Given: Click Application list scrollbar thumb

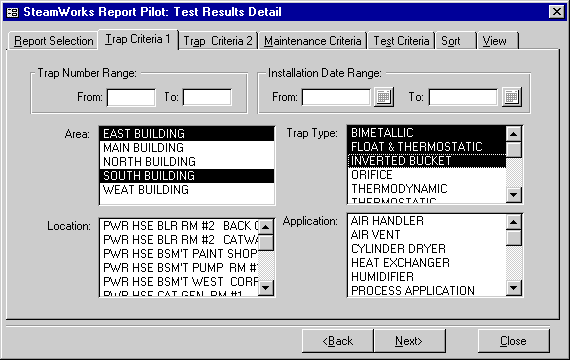Looking at the screenshot, I should pyautogui.click(x=514, y=238).
